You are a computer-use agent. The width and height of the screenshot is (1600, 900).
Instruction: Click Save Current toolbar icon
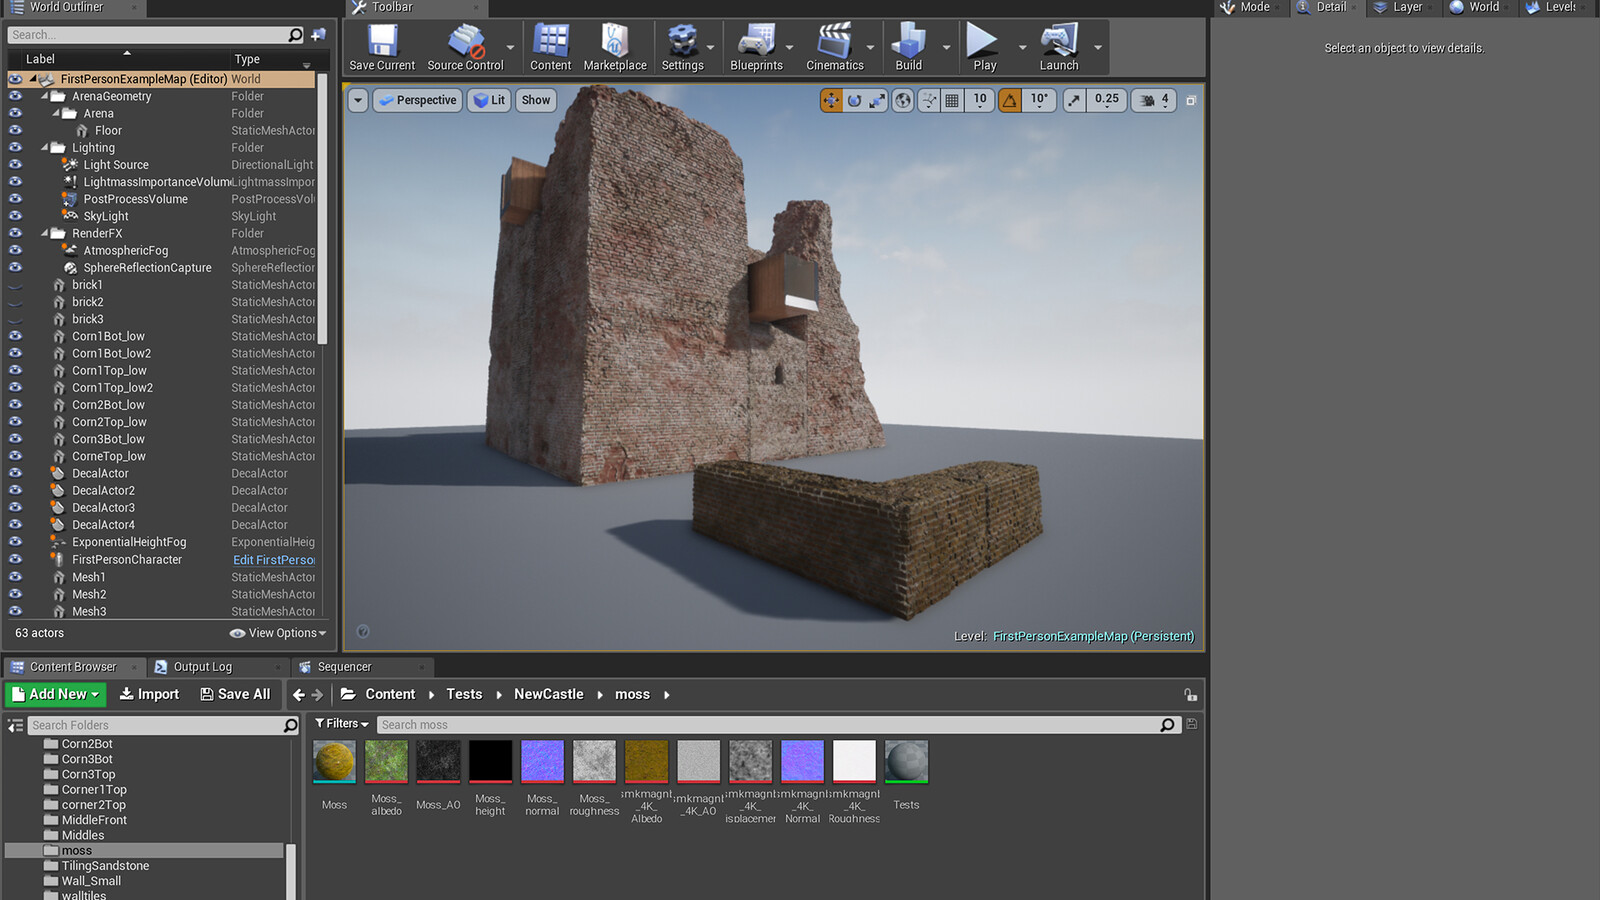382,47
